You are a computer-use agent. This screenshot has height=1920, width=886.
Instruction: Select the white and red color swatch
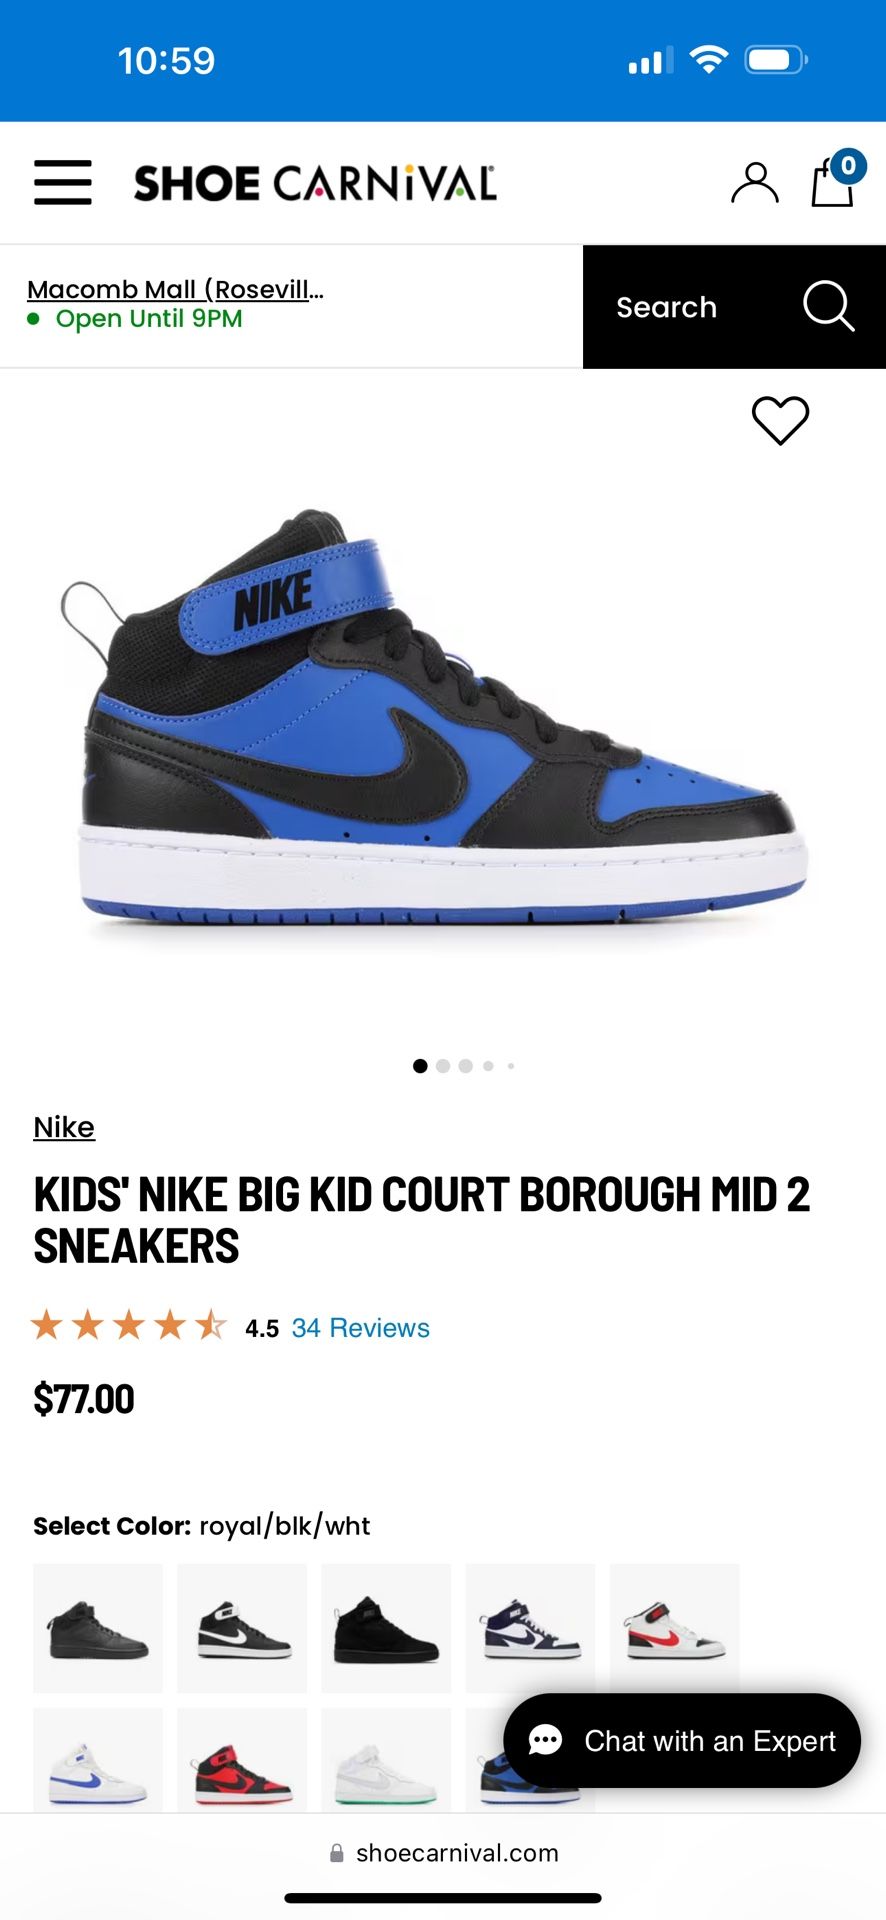point(674,1628)
